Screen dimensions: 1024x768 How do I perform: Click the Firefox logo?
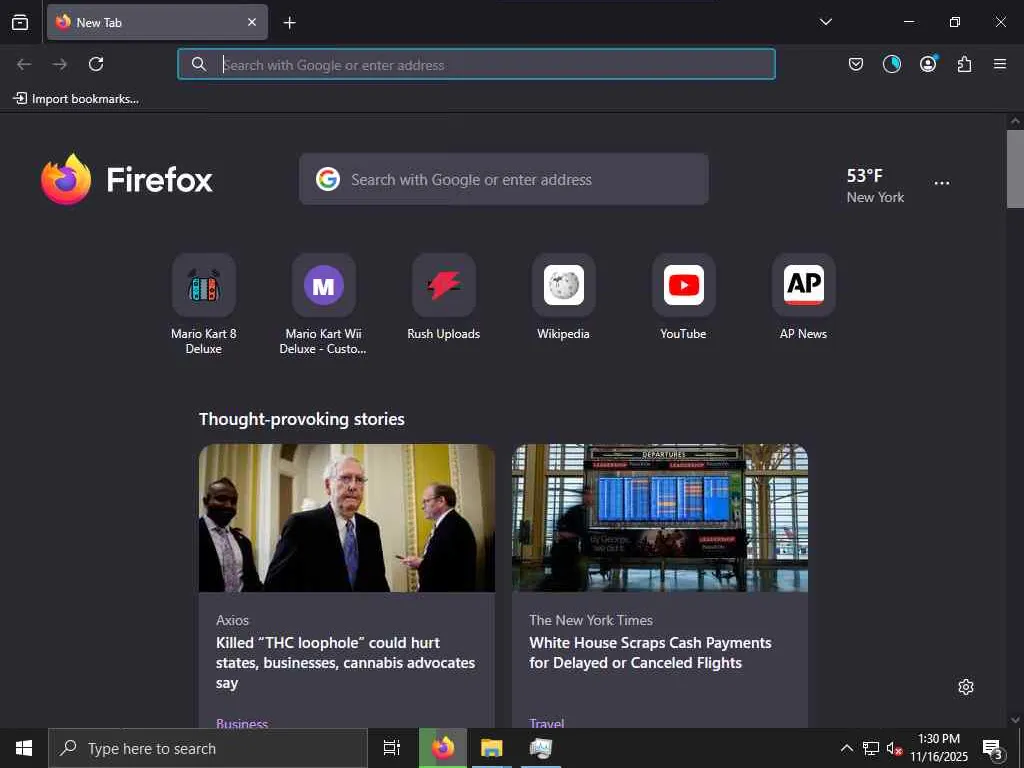tap(126, 180)
